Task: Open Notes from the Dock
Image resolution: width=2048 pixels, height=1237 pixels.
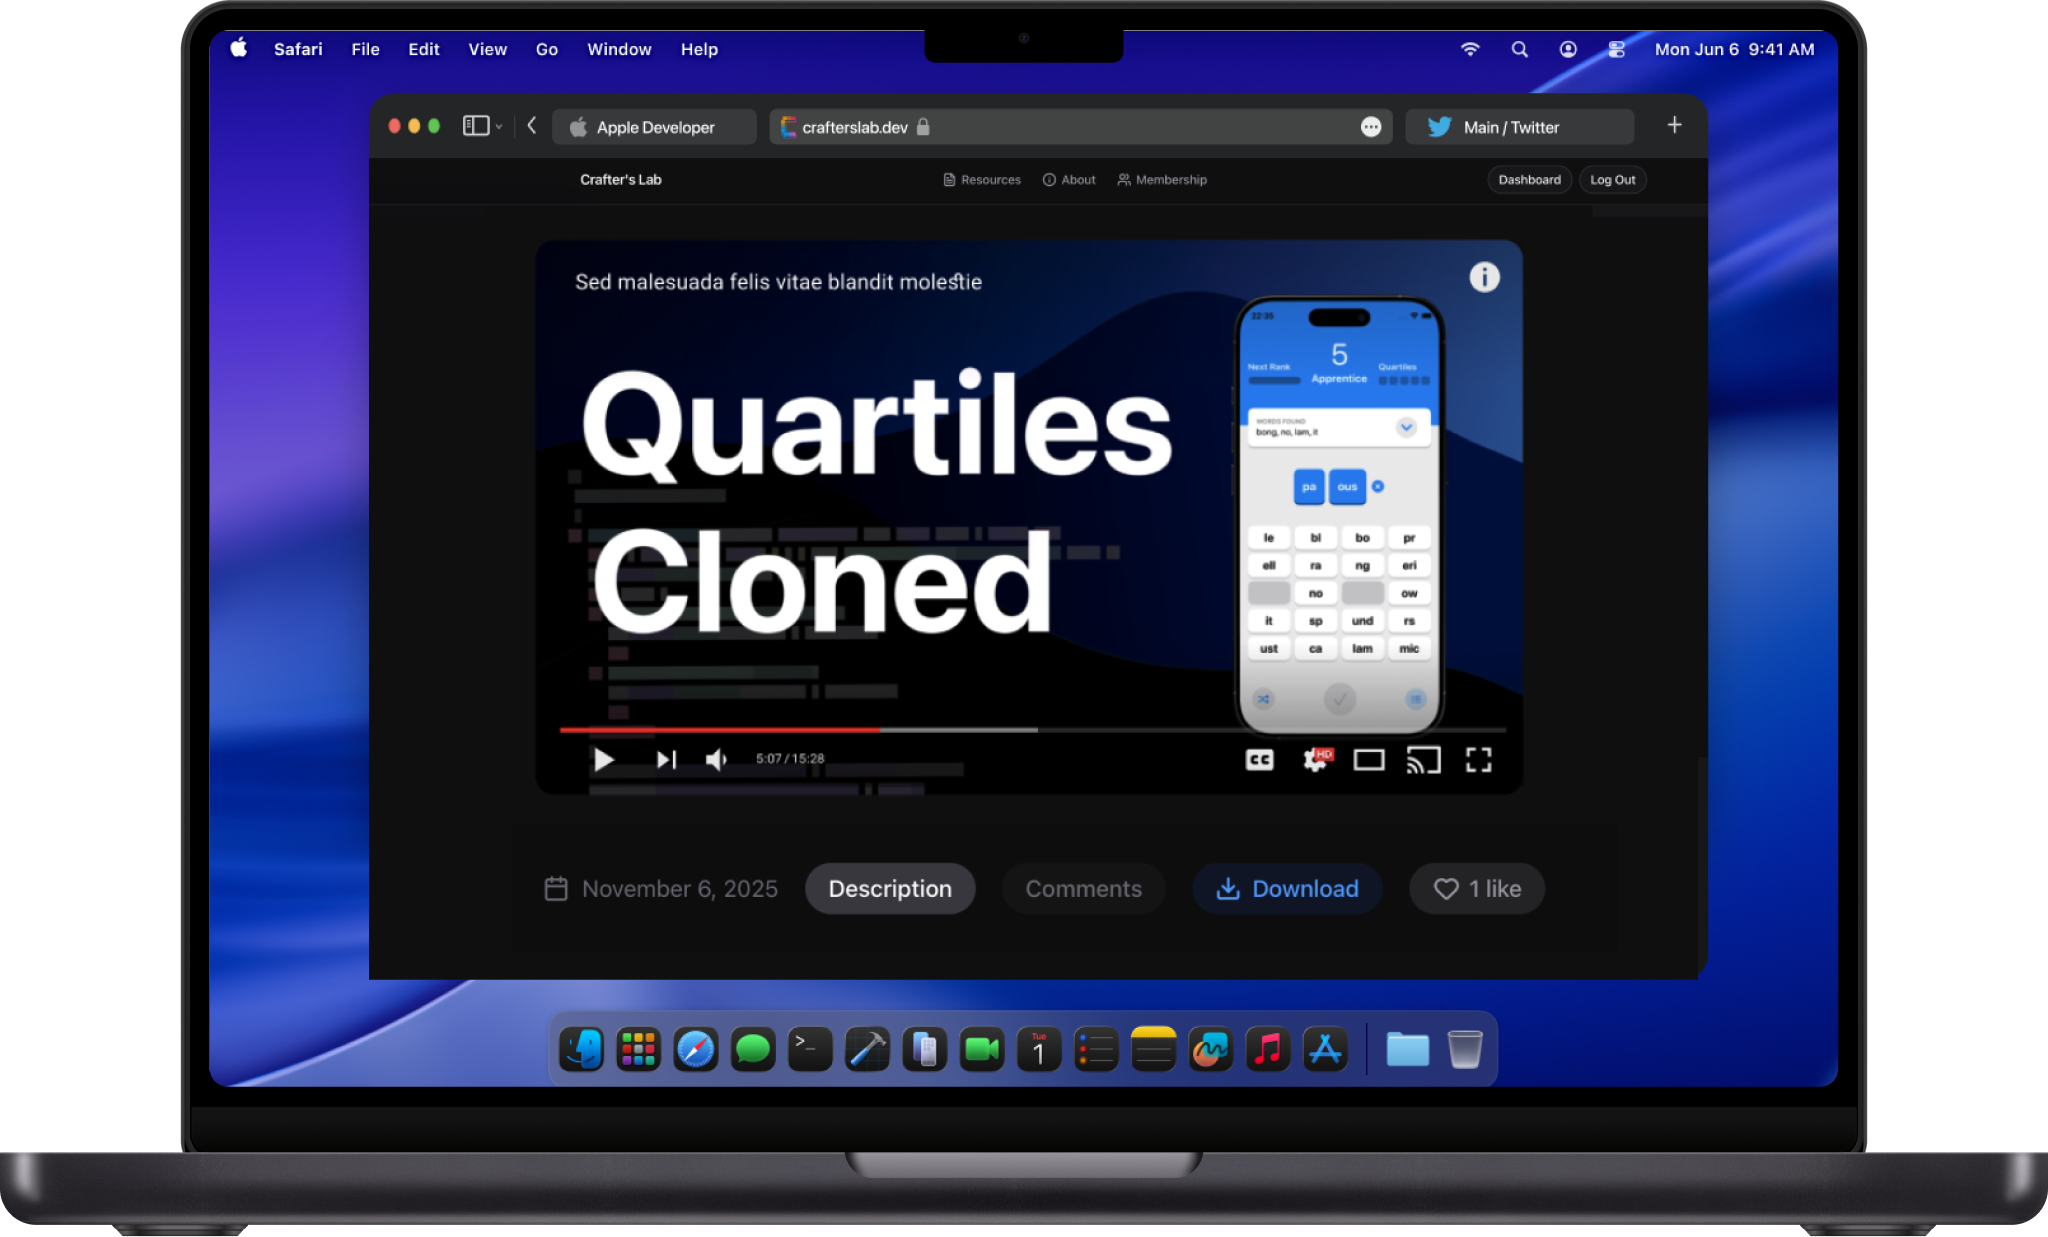Action: [1153, 1049]
